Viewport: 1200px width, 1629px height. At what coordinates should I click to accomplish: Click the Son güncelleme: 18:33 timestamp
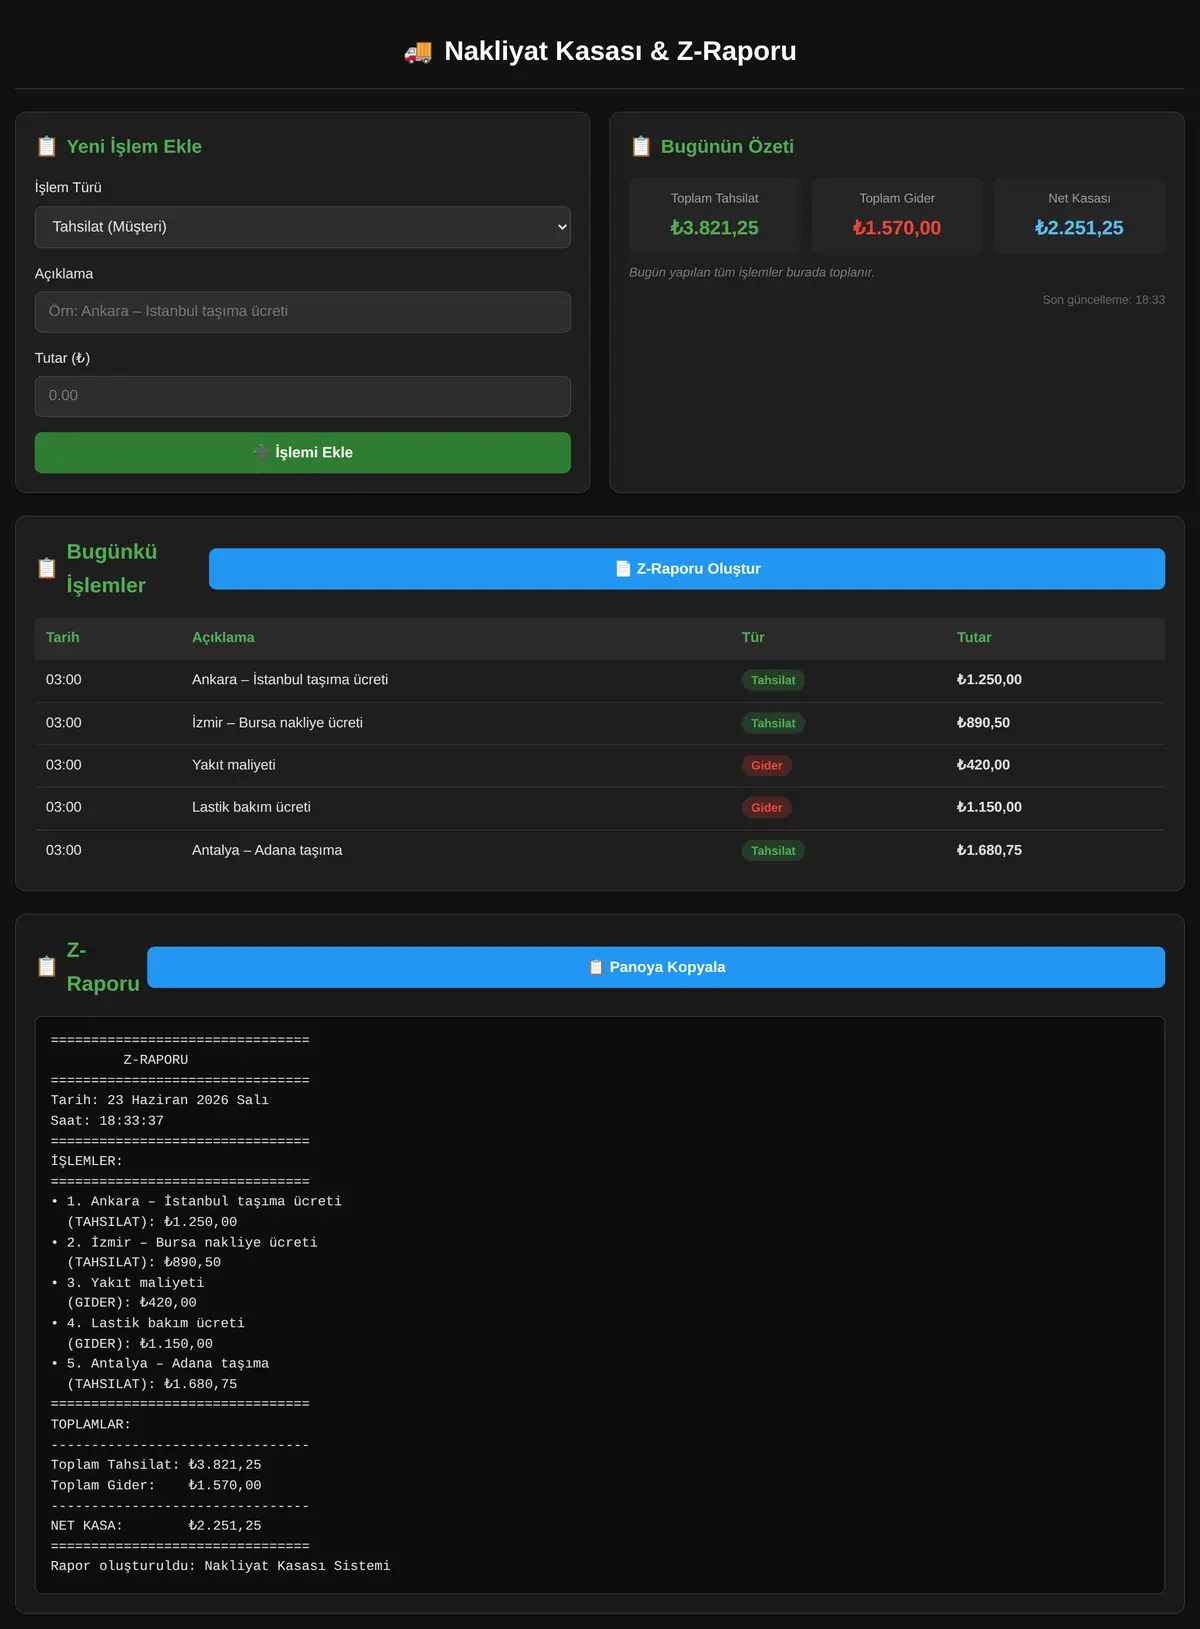click(x=1103, y=300)
